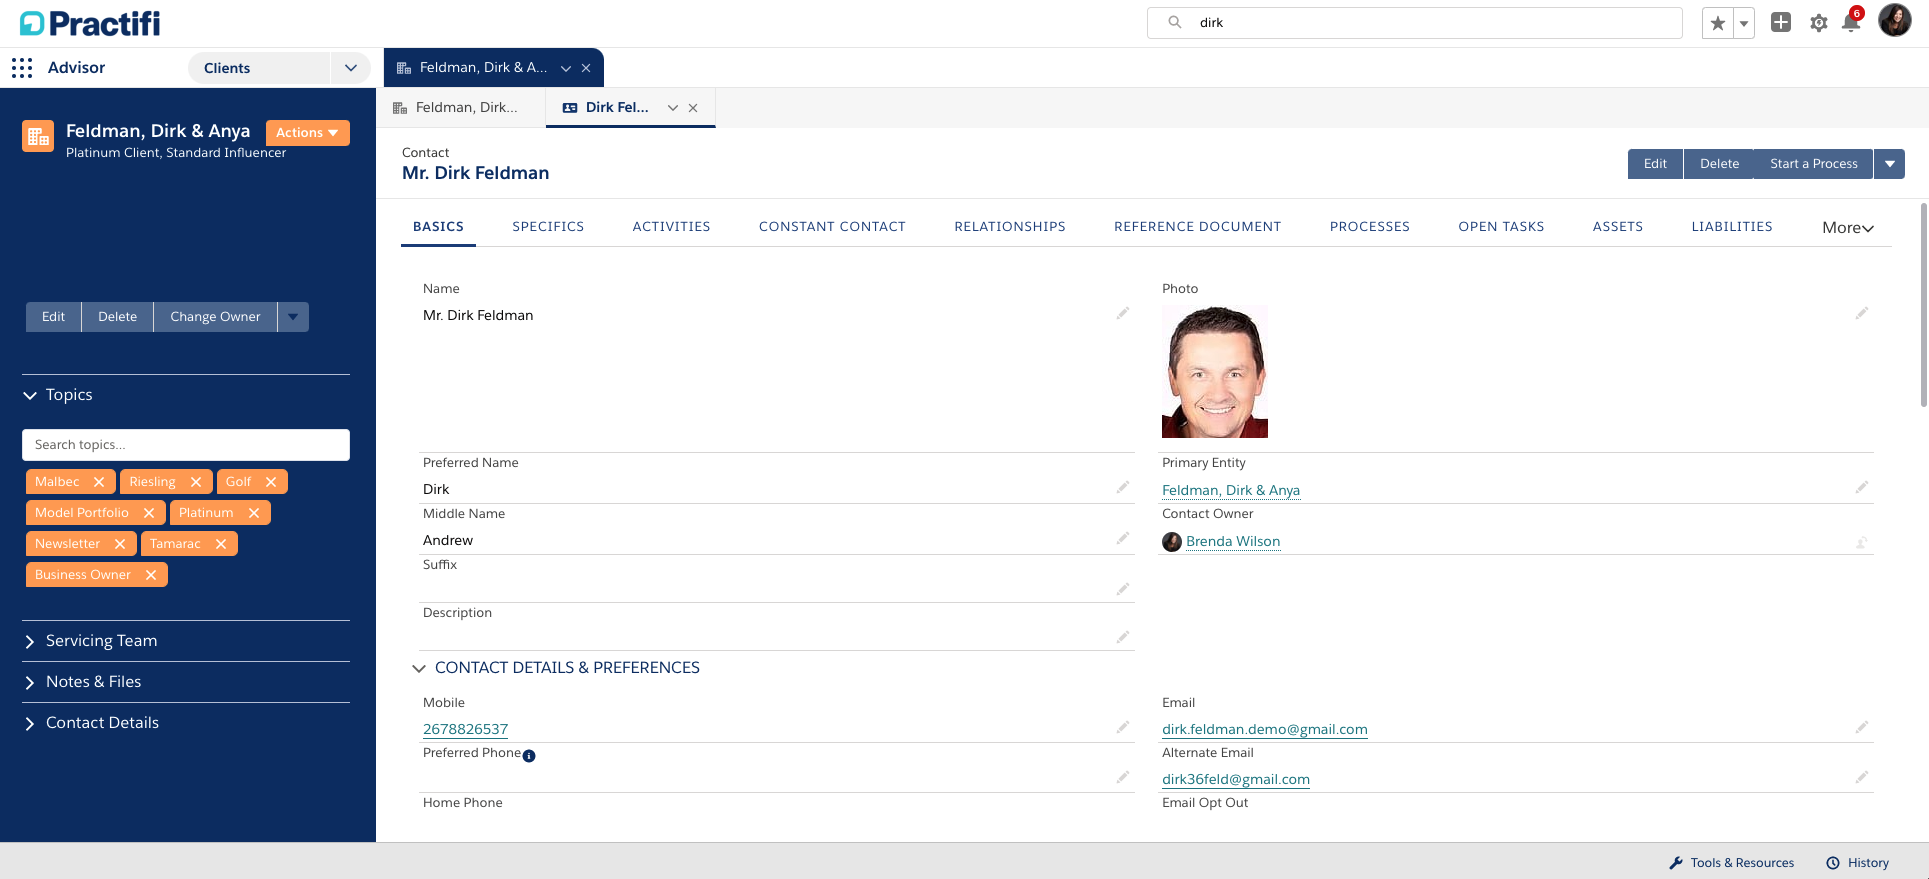The width and height of the screenshot is (1929, 879).
Task: Edit Primary Entity pencil icon
Action: pyautogui.click(x=1862, y=488)
